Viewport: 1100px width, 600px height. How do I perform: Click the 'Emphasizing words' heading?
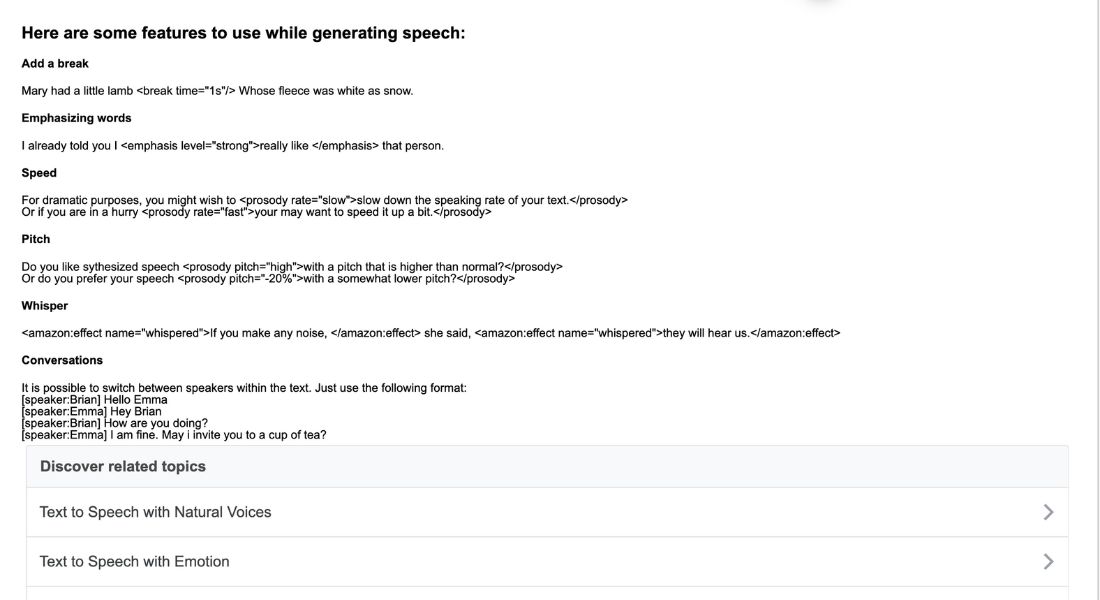pyautogui.click(x=76, y=118)
